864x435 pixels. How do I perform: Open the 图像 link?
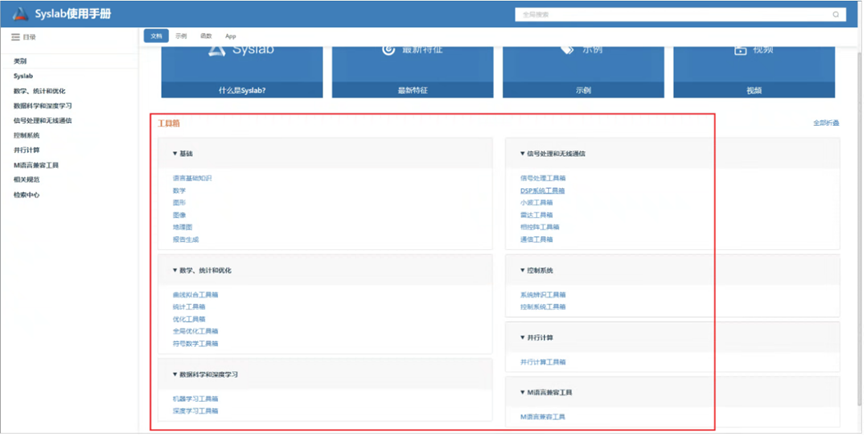[x=179, y=215]
